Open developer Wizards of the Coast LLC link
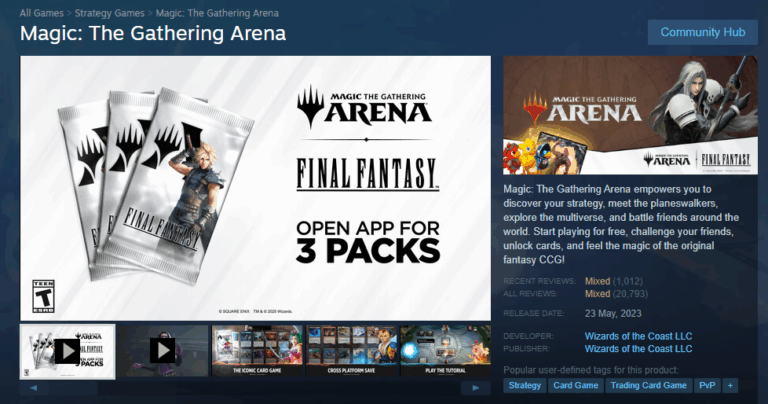Image resolution: width=768 pixels, height=404 pixels. [638, 336]
